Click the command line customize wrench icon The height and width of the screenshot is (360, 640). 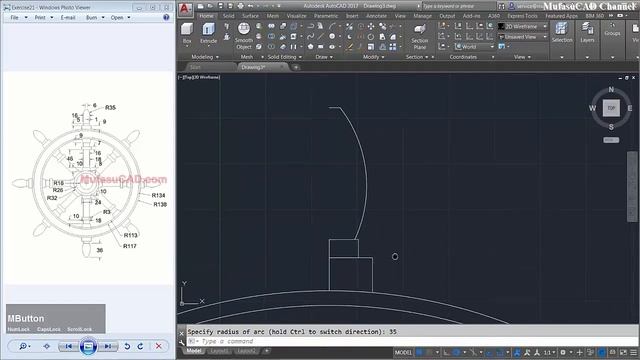pyautogui.click(x=182, y=342)
